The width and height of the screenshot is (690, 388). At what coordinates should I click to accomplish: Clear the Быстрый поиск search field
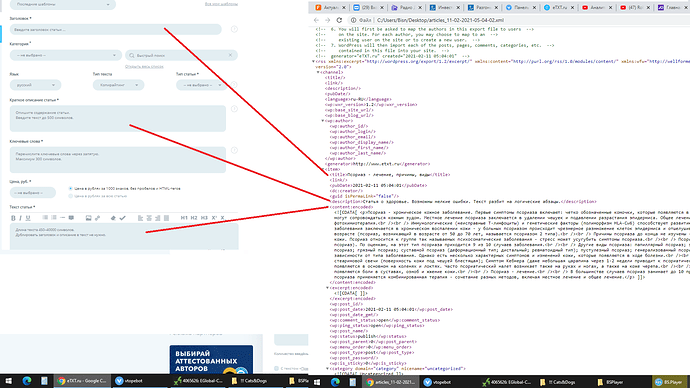pyautogui.click(x=230, y=55)
